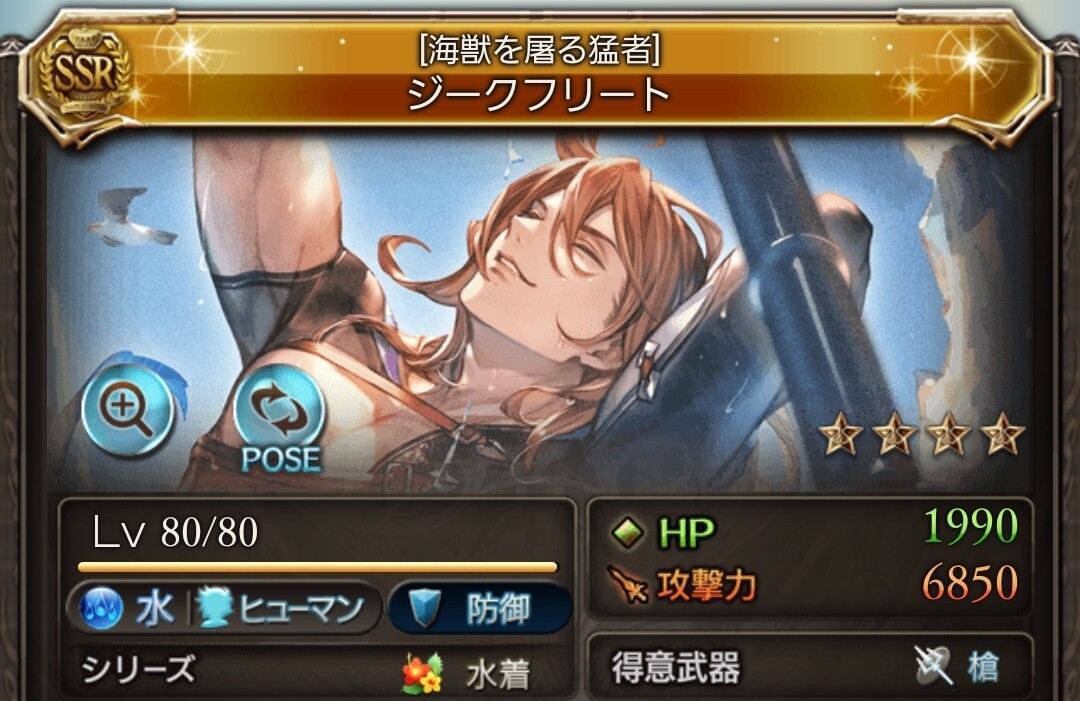Image resolution: width=1080 pixels, height=701 pixels.
Task: Click the Human race silhouette icon
Action: 214,609
